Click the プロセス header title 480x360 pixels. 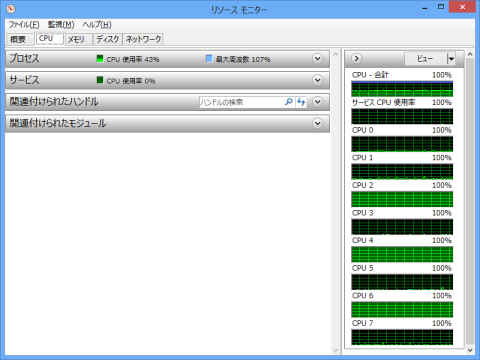click(24, 58)
